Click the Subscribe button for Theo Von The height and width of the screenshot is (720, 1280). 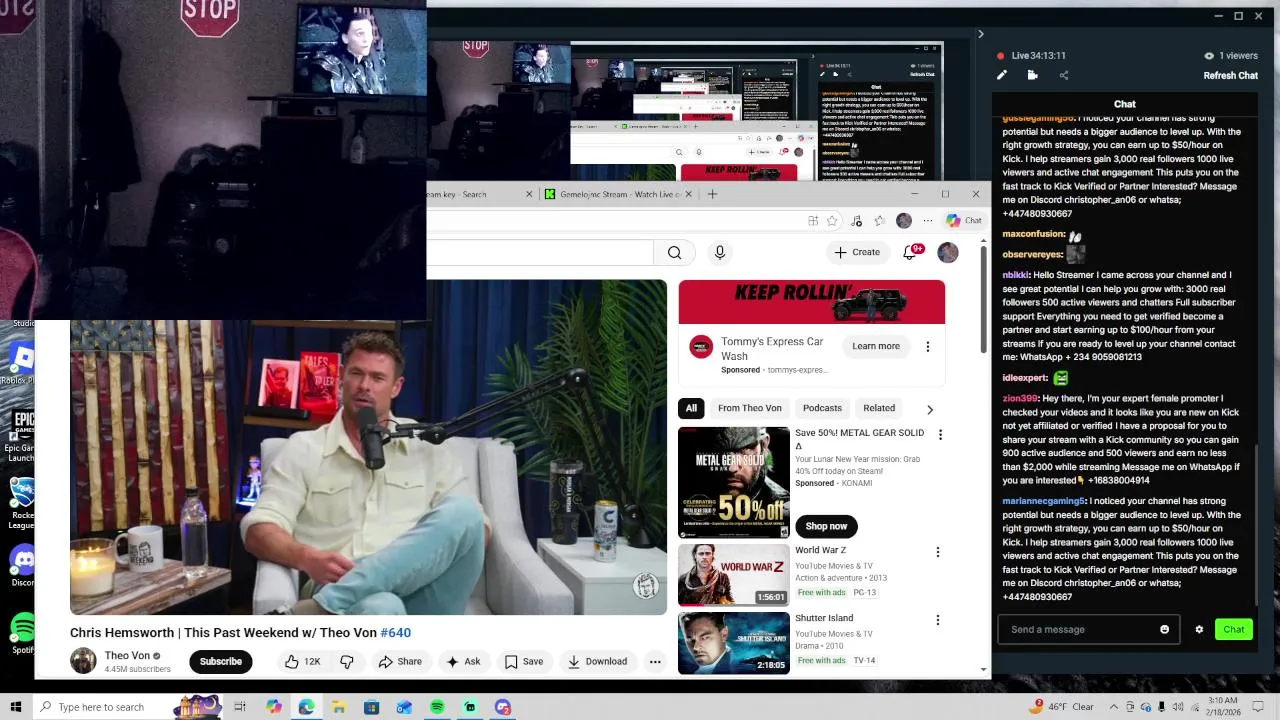click(x=220, y=661)
